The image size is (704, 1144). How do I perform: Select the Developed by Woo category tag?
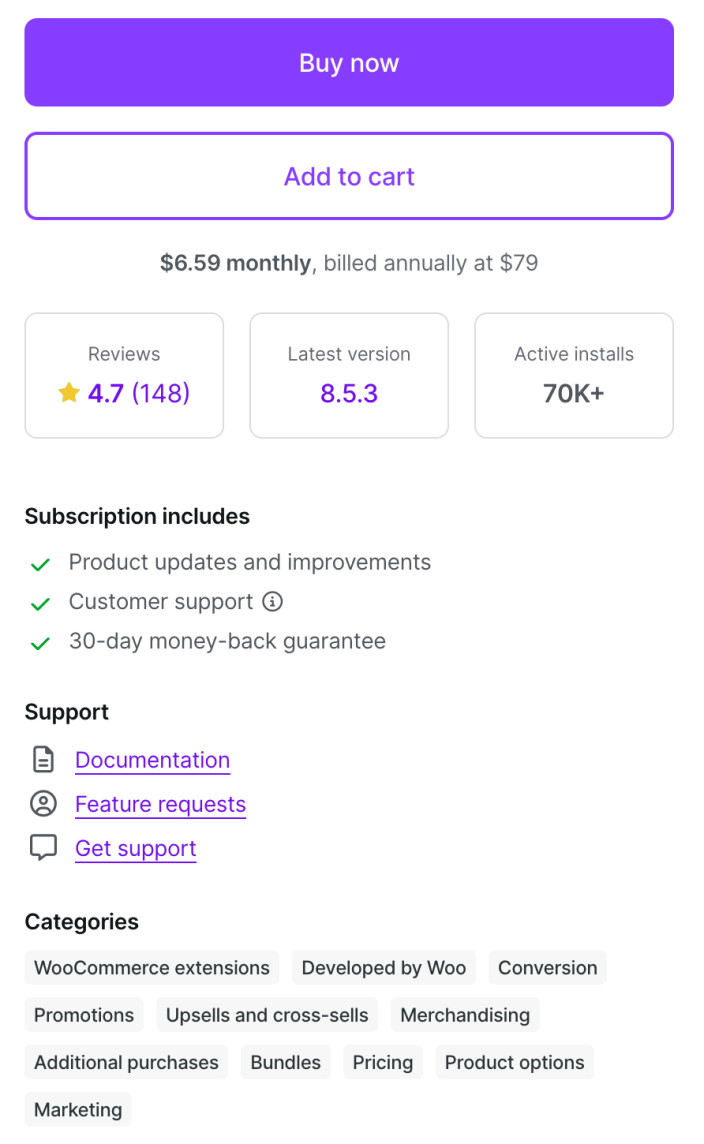[x=384, y=968]
